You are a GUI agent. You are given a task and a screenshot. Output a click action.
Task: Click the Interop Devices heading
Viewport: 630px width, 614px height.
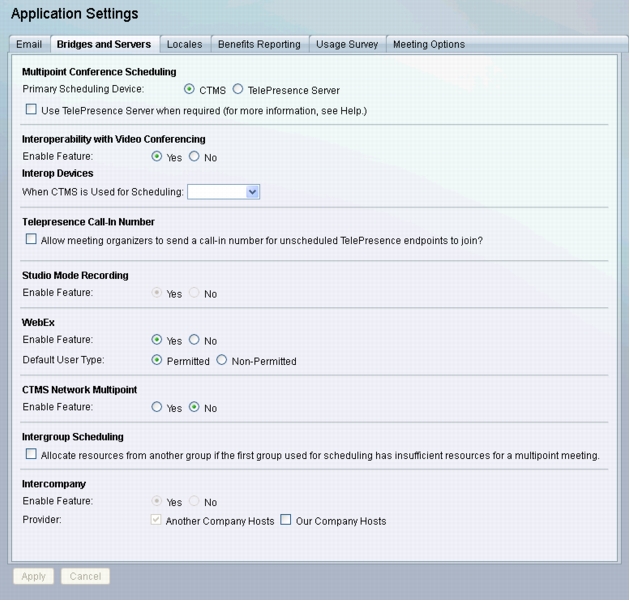[57, 173]
